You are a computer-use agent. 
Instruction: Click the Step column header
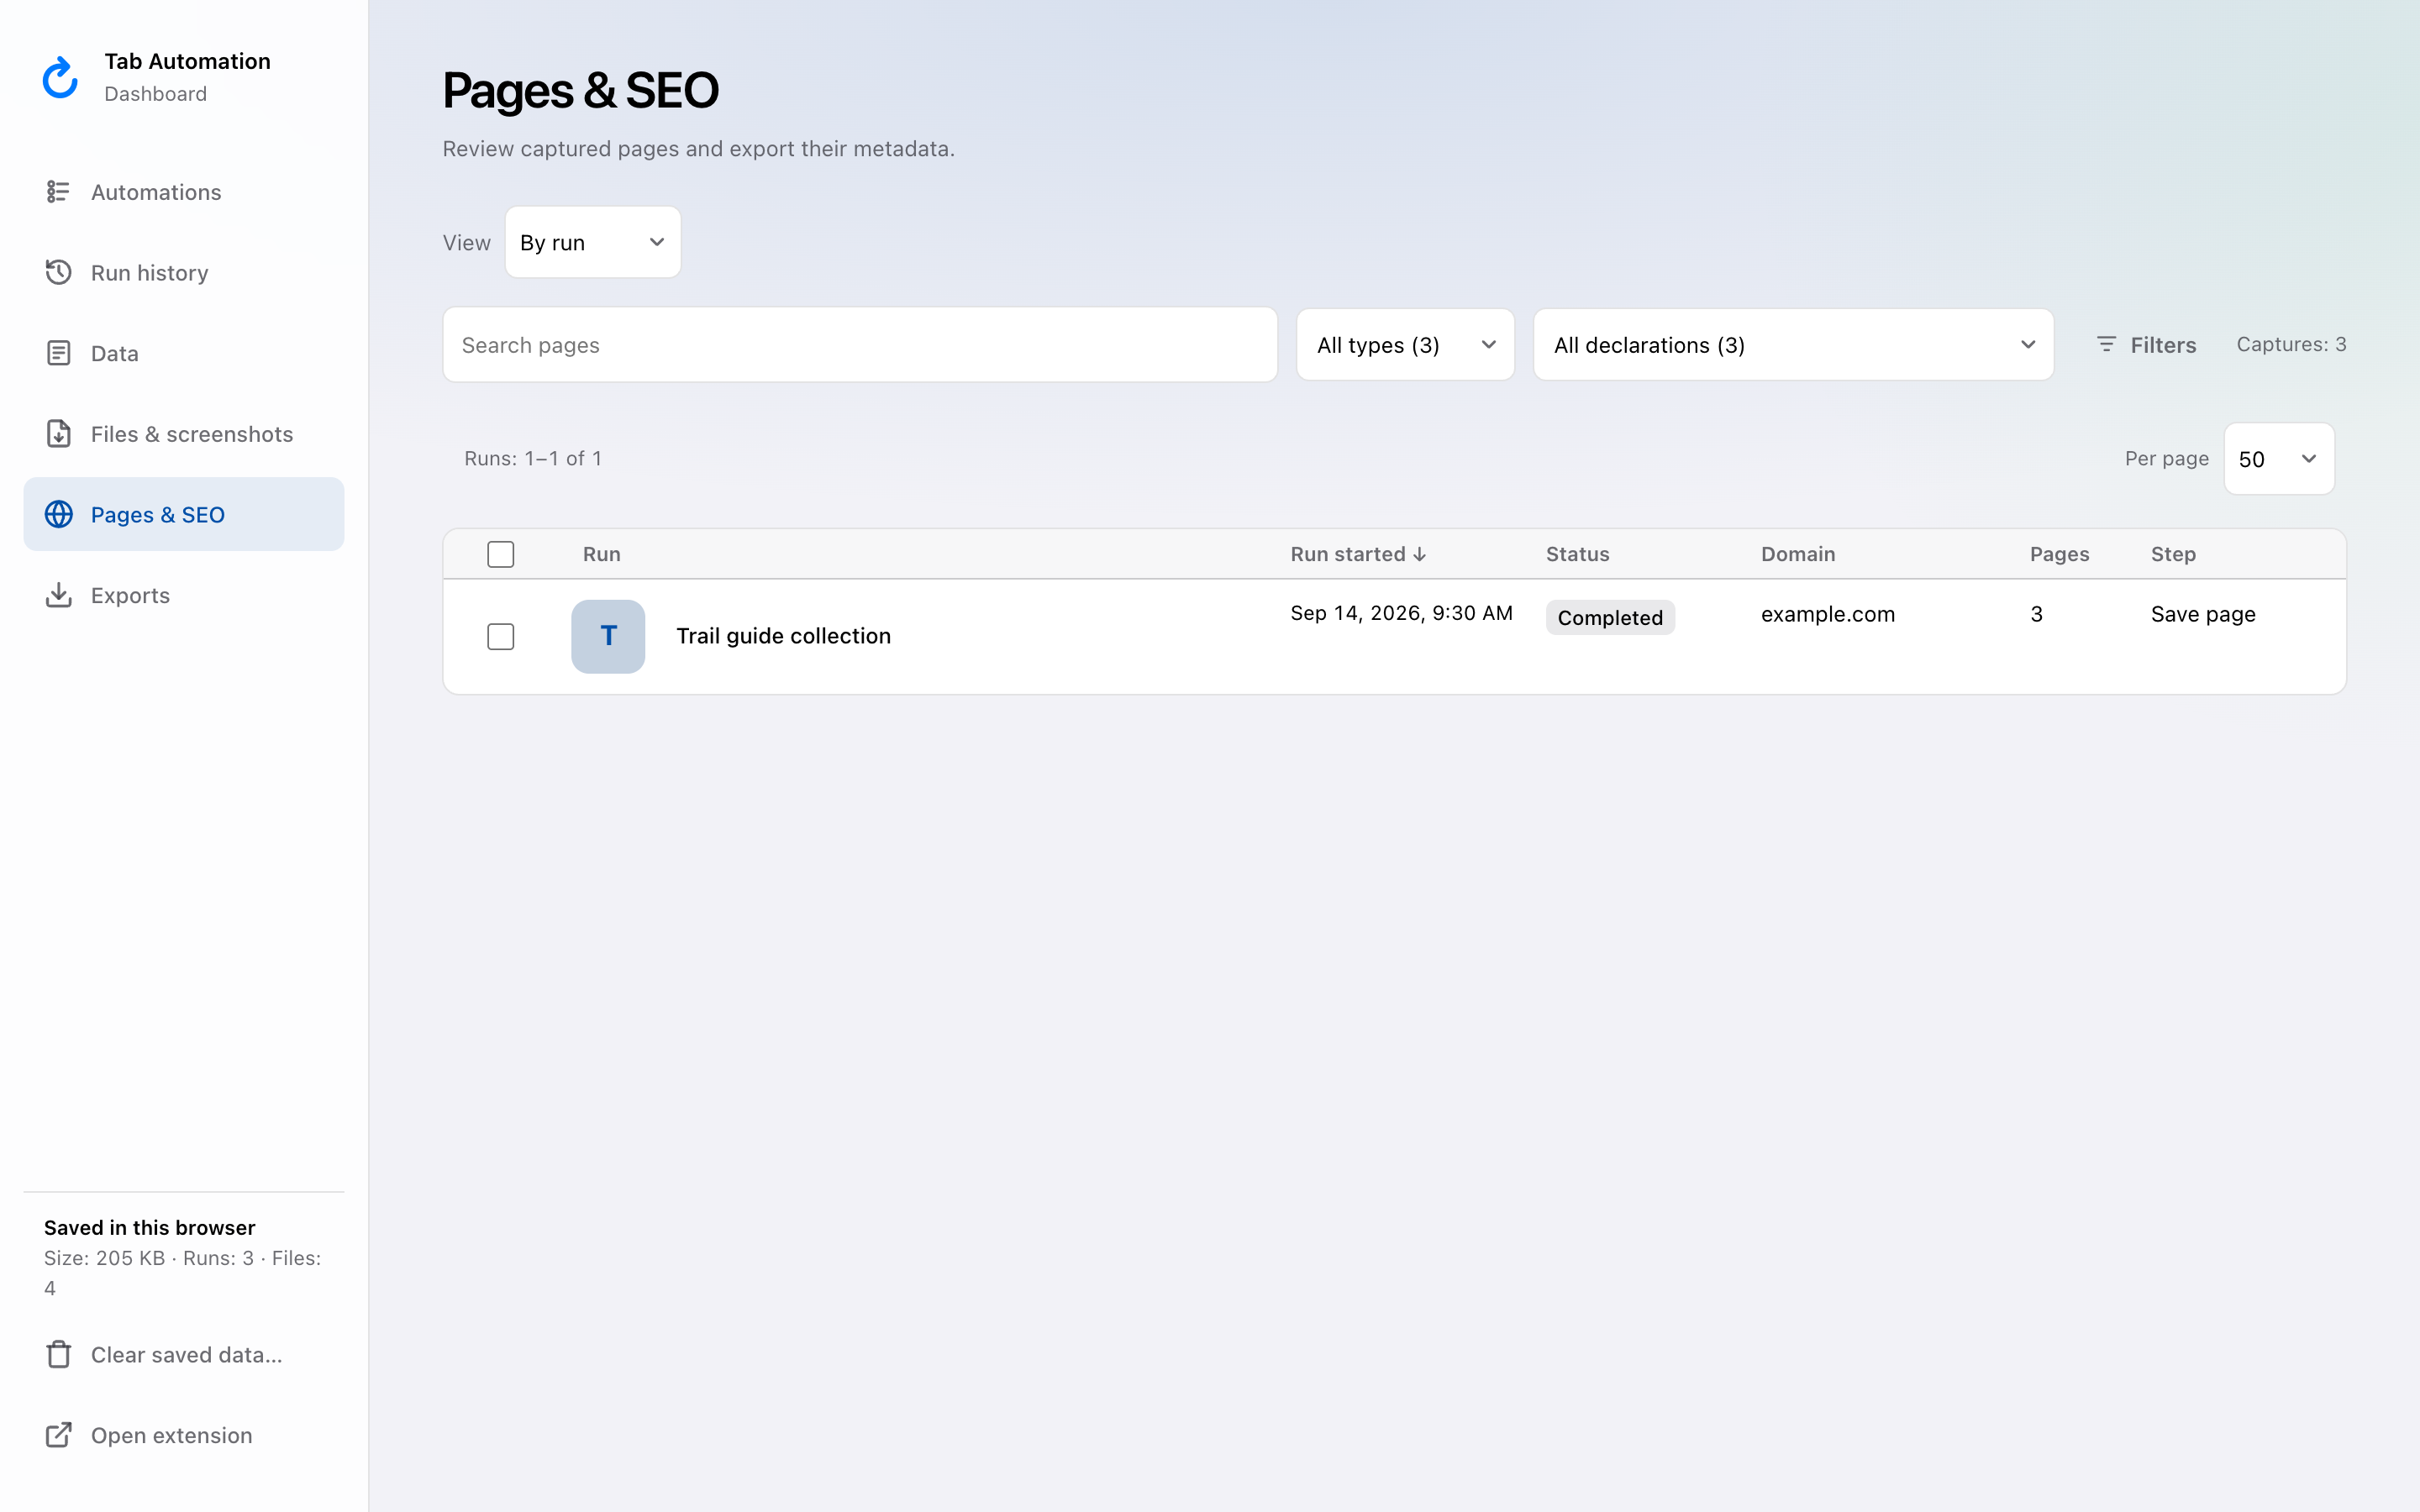point(2173,554)
